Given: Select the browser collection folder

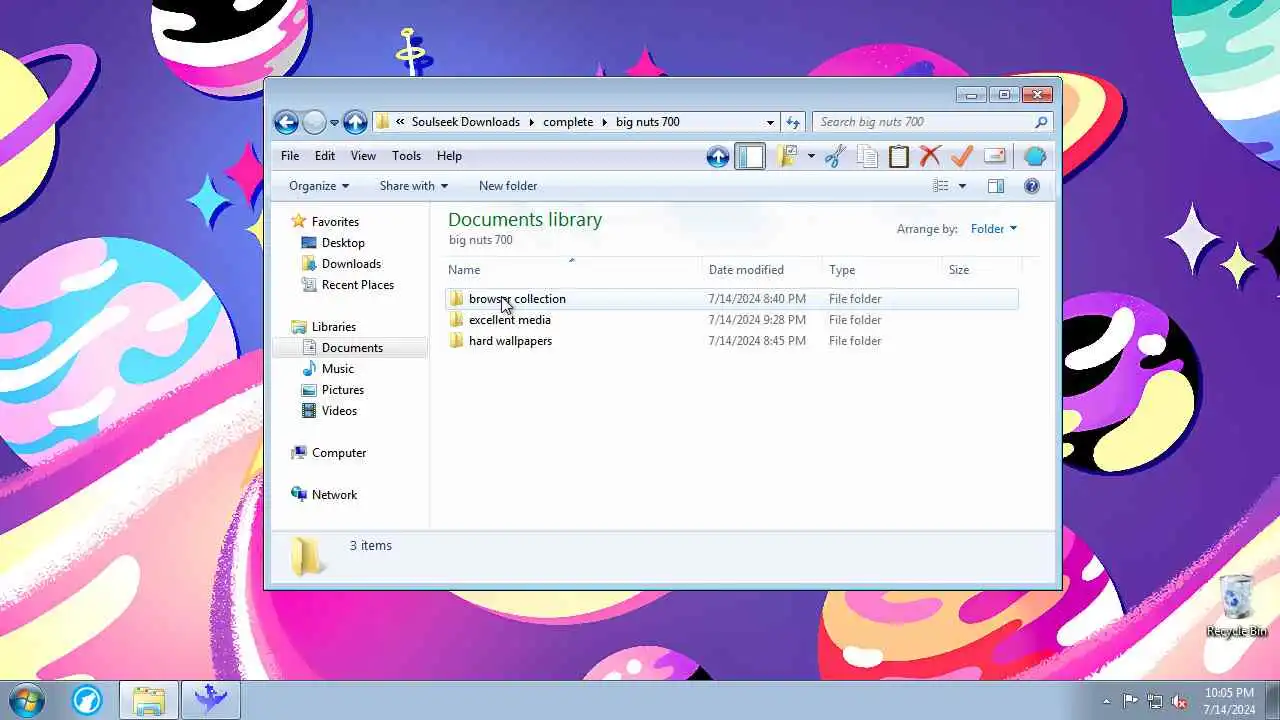Looking at the screenshot, I should (731, 299).
